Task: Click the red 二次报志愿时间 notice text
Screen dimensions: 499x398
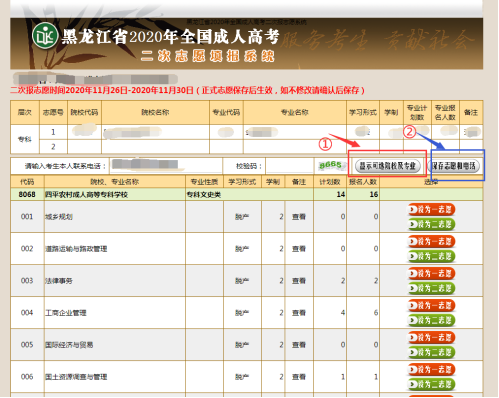Action: click(x=187, y=90)
